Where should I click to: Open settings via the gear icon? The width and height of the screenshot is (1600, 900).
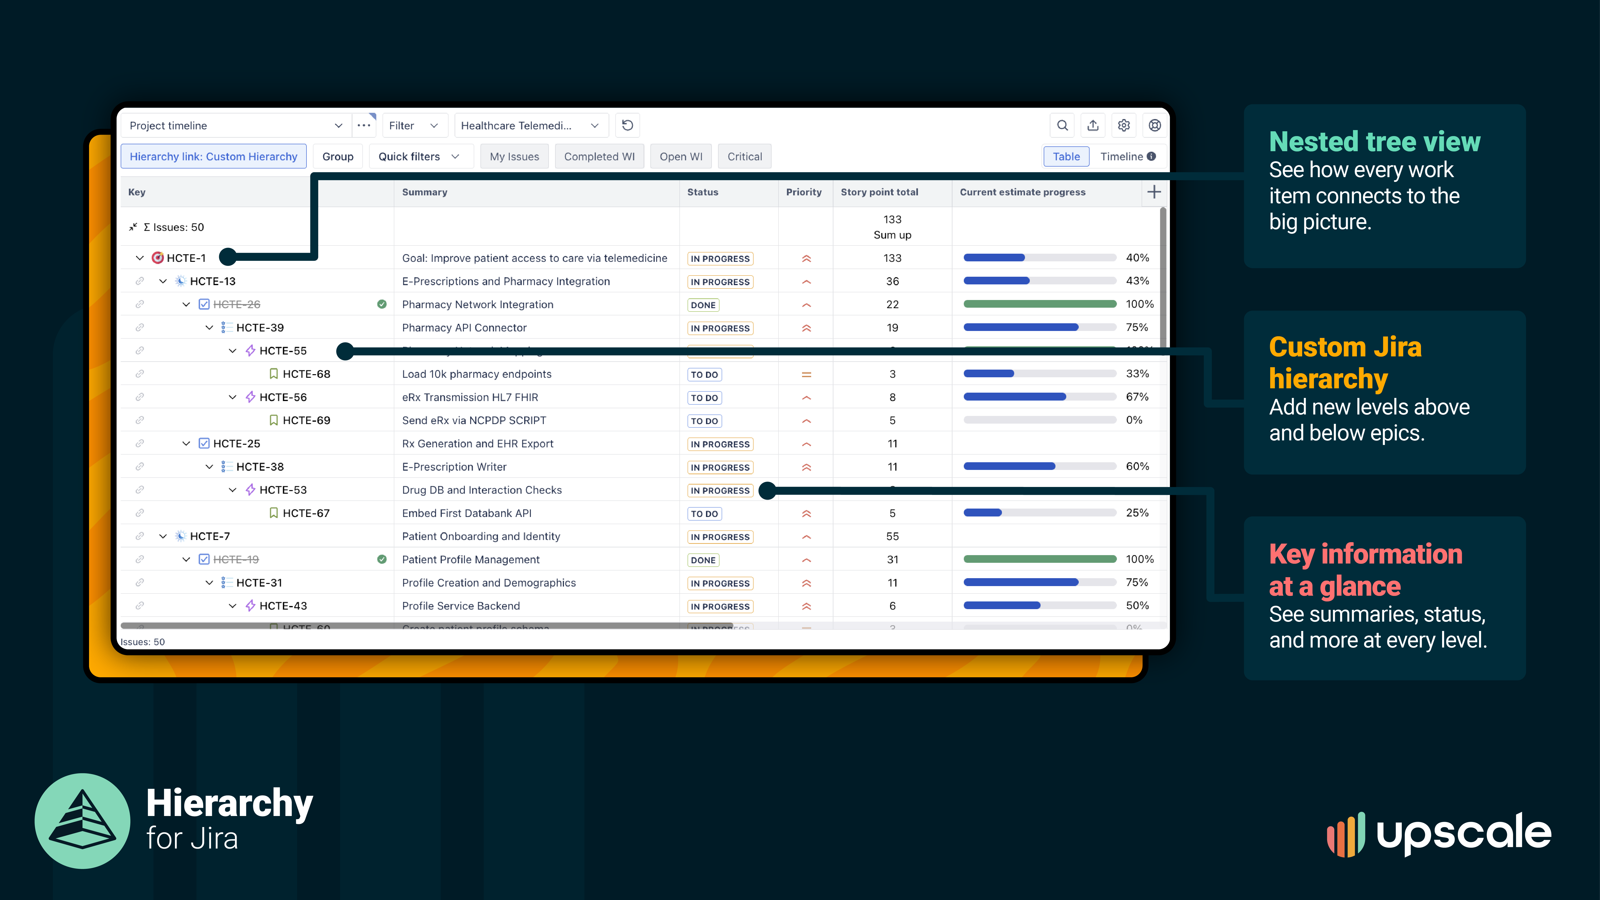1123,125
